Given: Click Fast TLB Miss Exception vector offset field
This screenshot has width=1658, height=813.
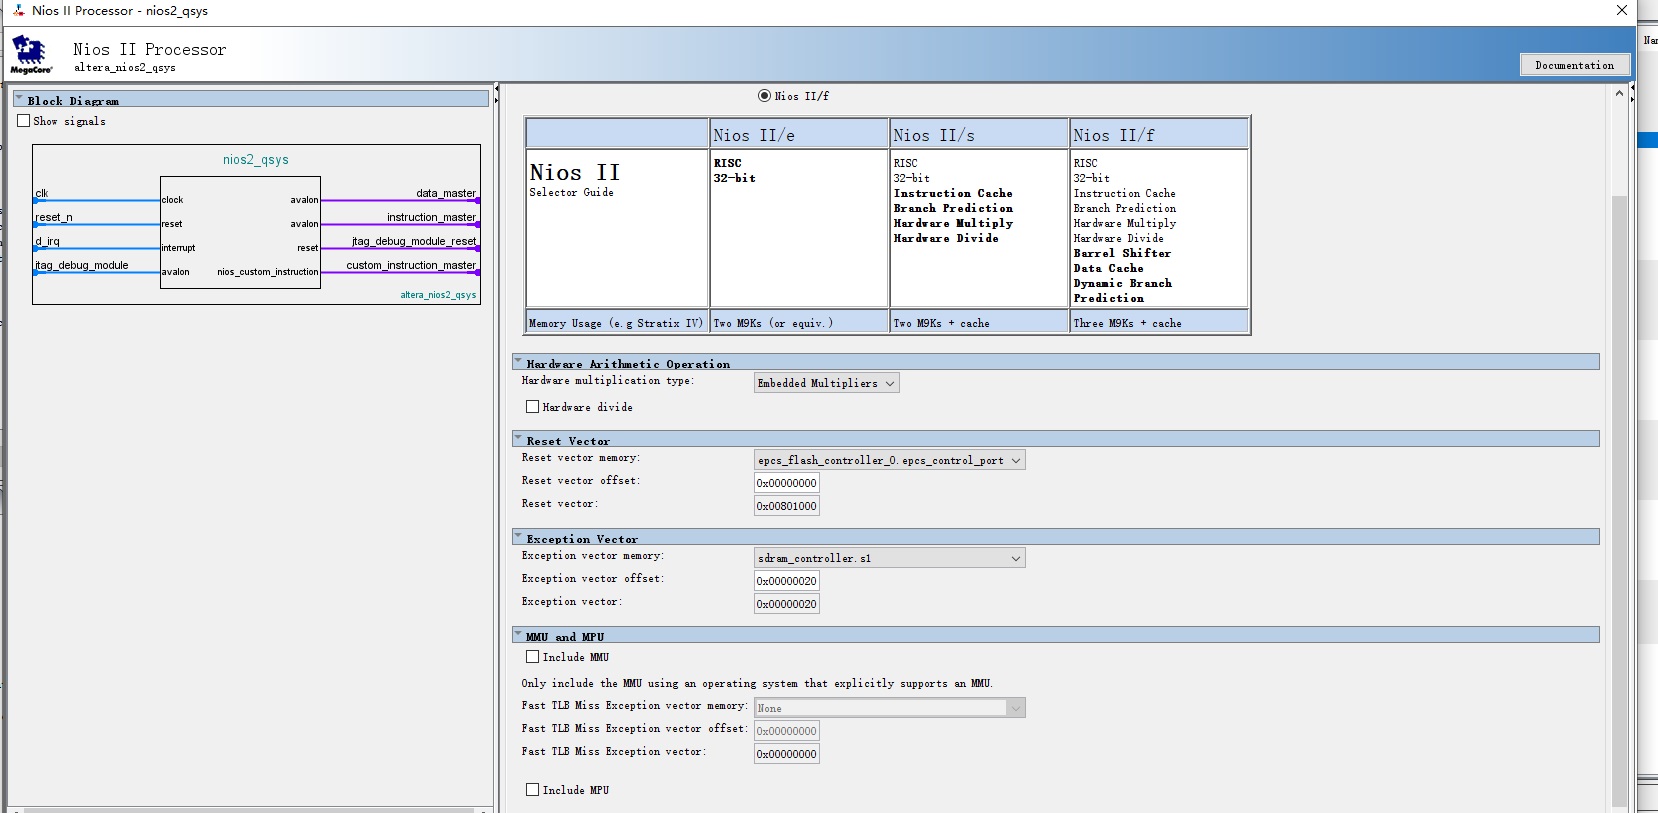Looking at the screenshot, I should 787,731.
